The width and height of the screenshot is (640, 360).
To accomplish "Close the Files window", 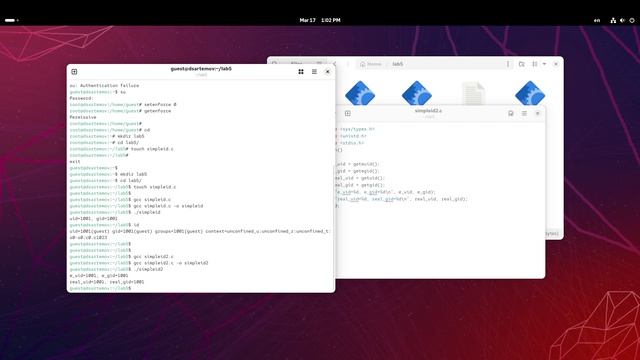I will (x=556, y=64).
